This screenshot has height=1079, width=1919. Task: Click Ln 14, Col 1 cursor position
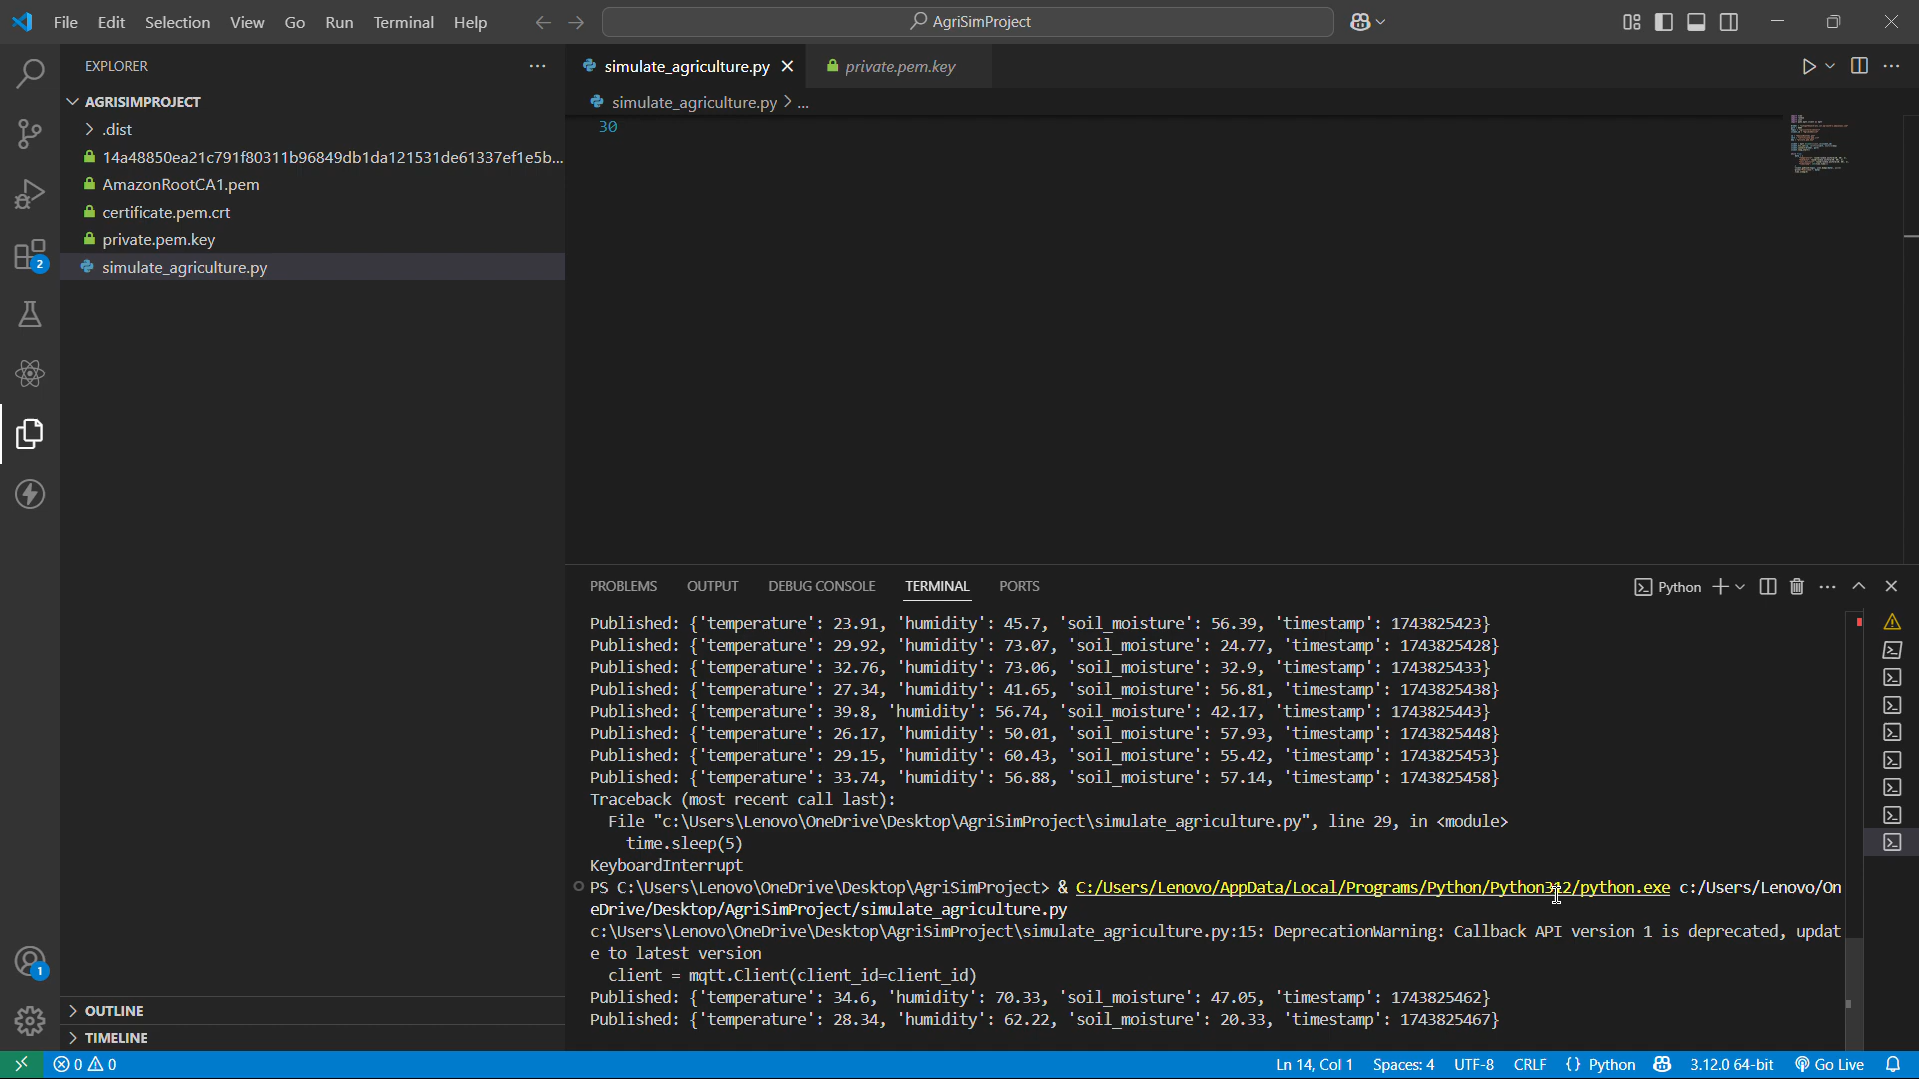point(1314,1065)
